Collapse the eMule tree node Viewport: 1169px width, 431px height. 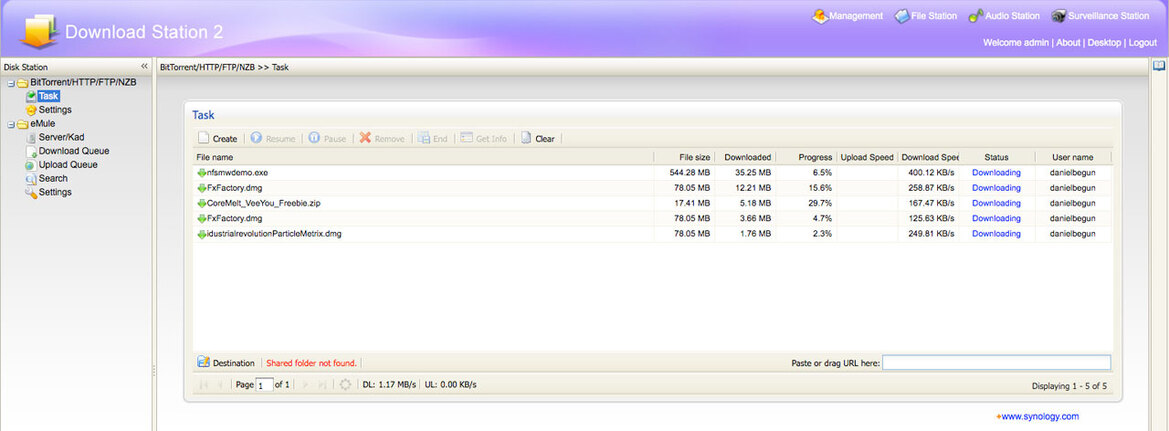11,124
